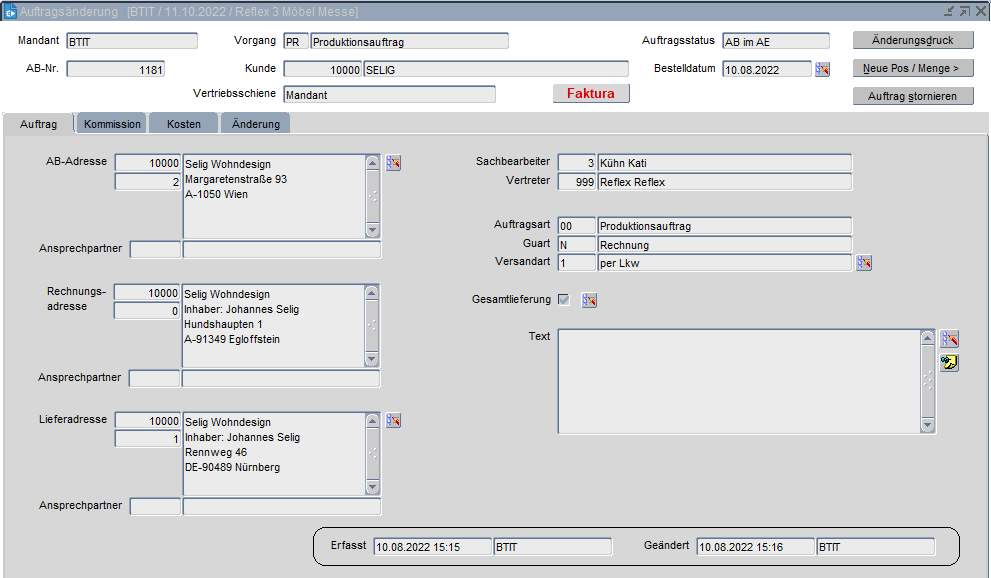Click the edit icon beside the Text box
This screenshot has width=991, height=578.
pos(949,339)
